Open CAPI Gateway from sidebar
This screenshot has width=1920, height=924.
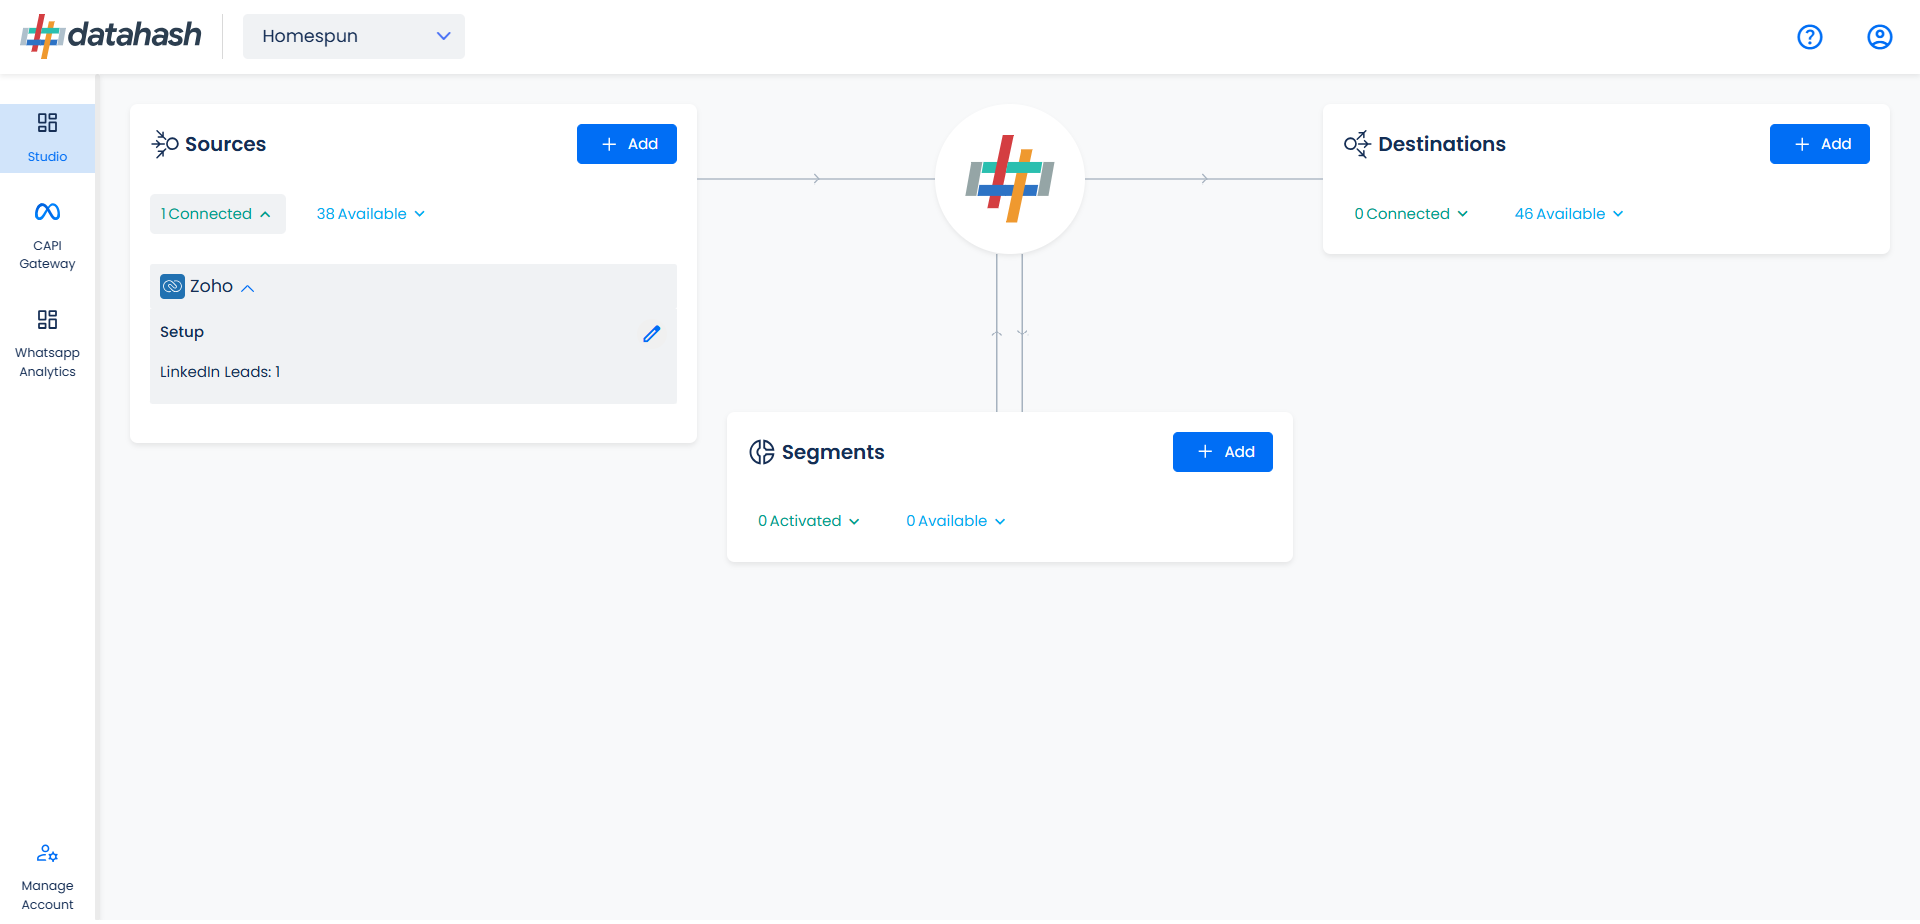47,236
